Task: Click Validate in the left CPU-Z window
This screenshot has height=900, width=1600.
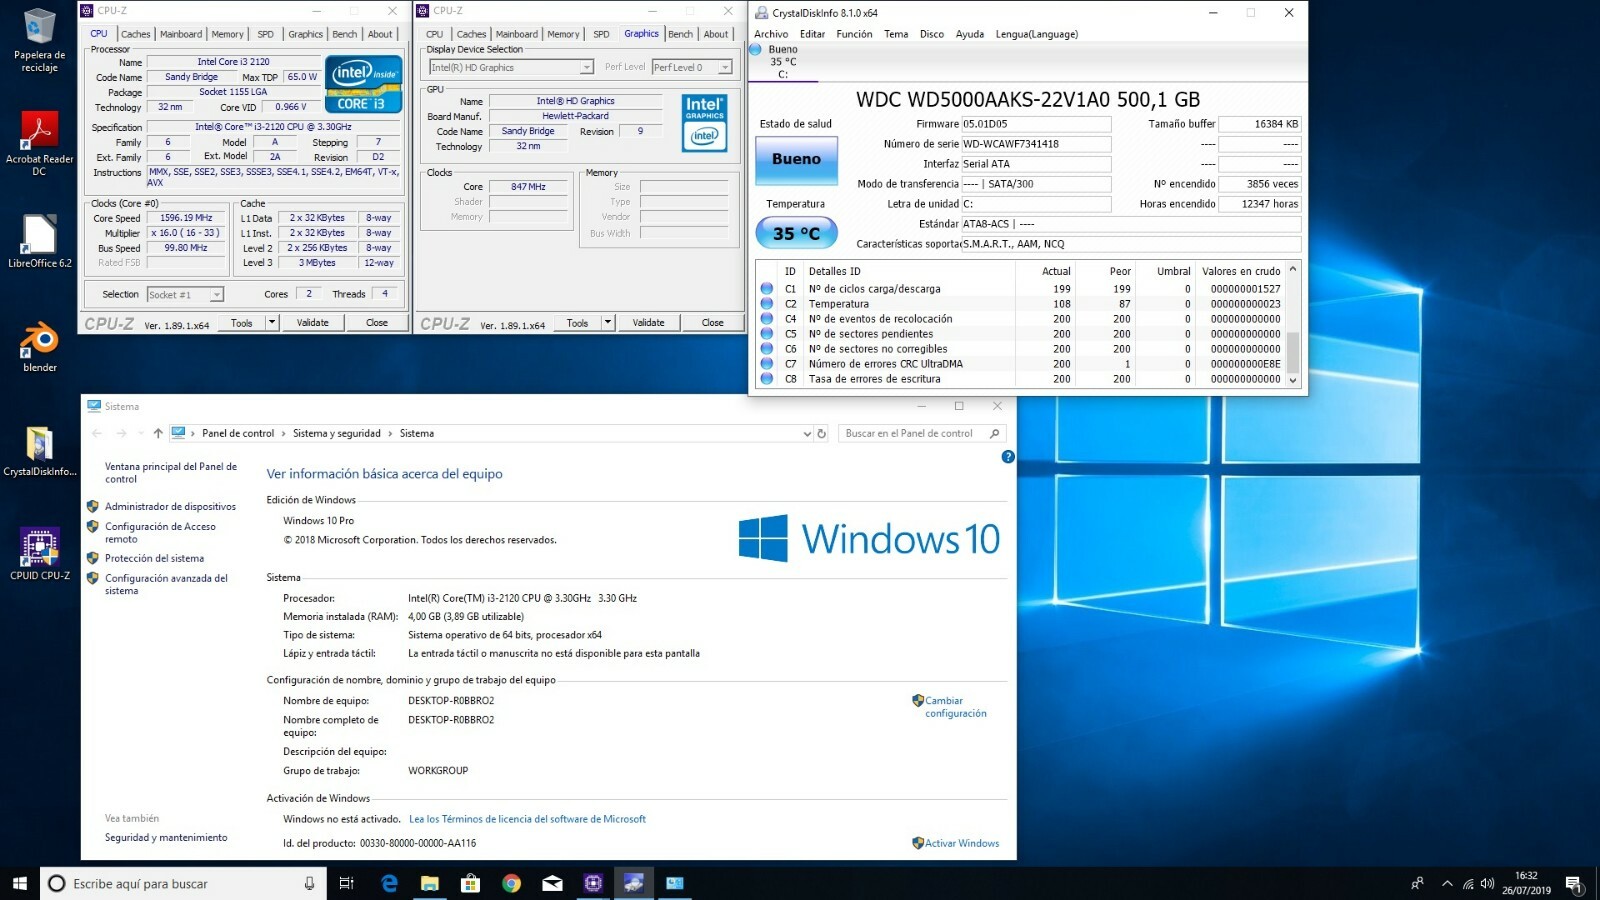Action: click(313, 322)
